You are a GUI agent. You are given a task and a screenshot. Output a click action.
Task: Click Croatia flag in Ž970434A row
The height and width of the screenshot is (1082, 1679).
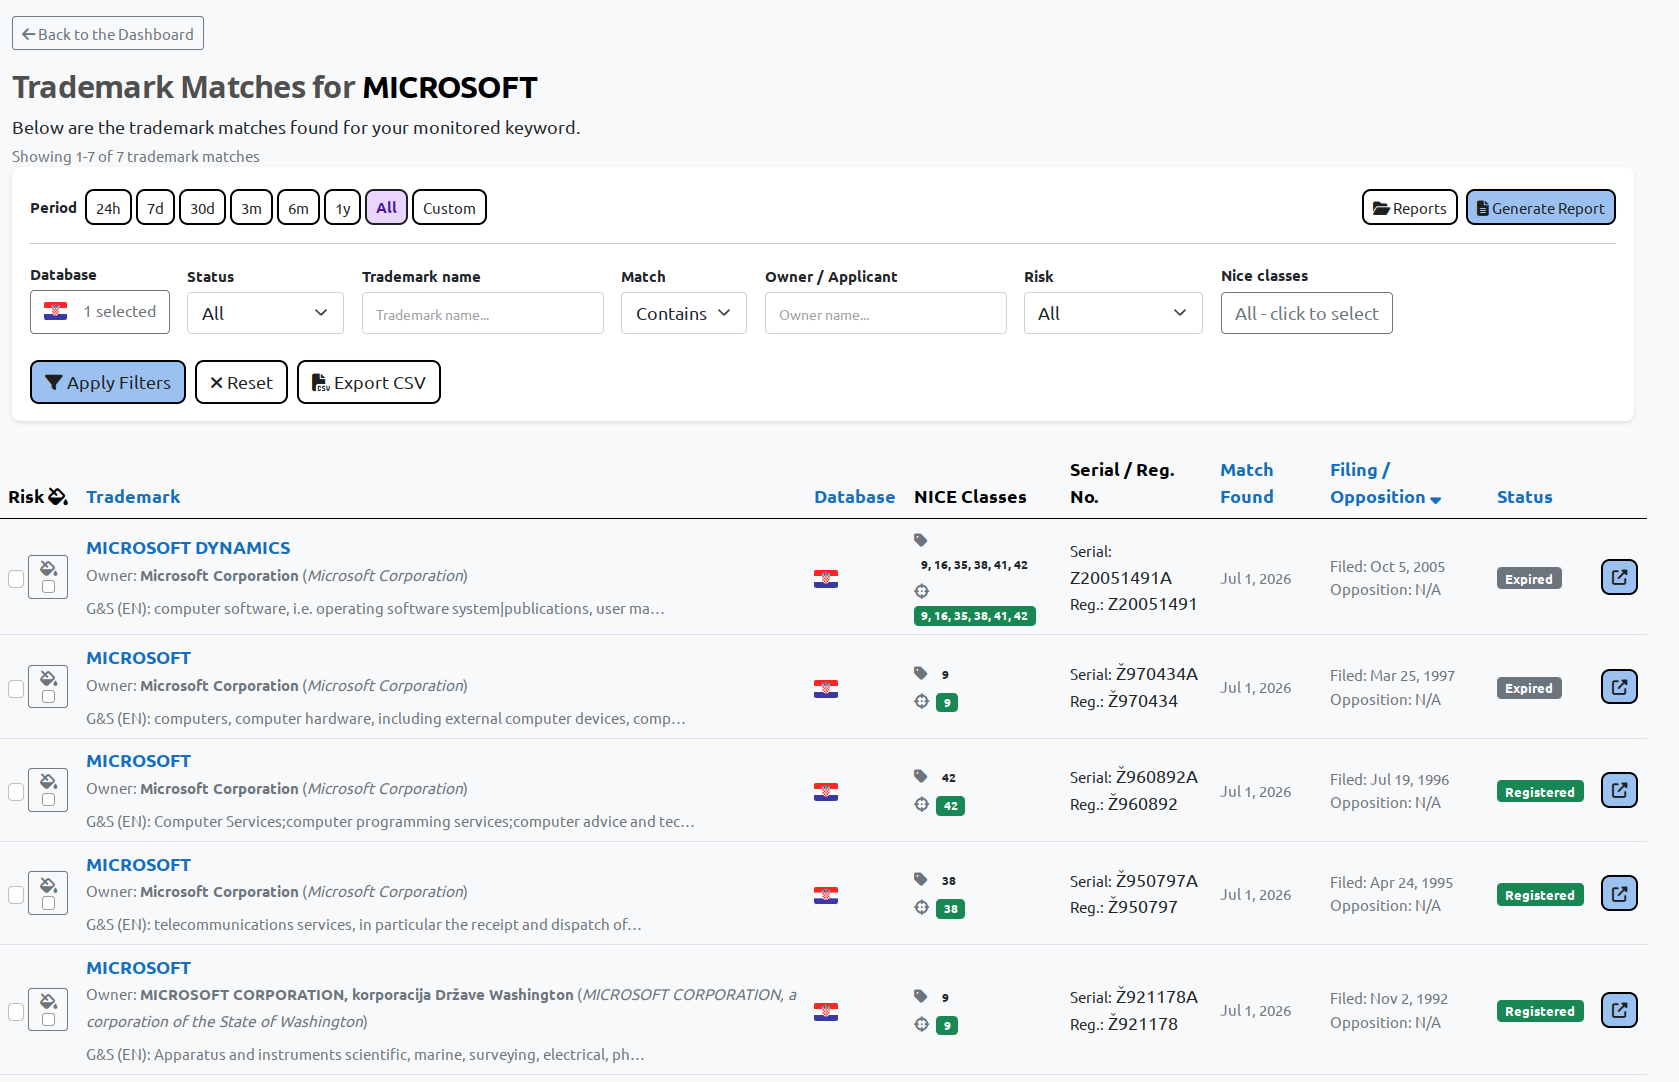click(x=826, y=689)
